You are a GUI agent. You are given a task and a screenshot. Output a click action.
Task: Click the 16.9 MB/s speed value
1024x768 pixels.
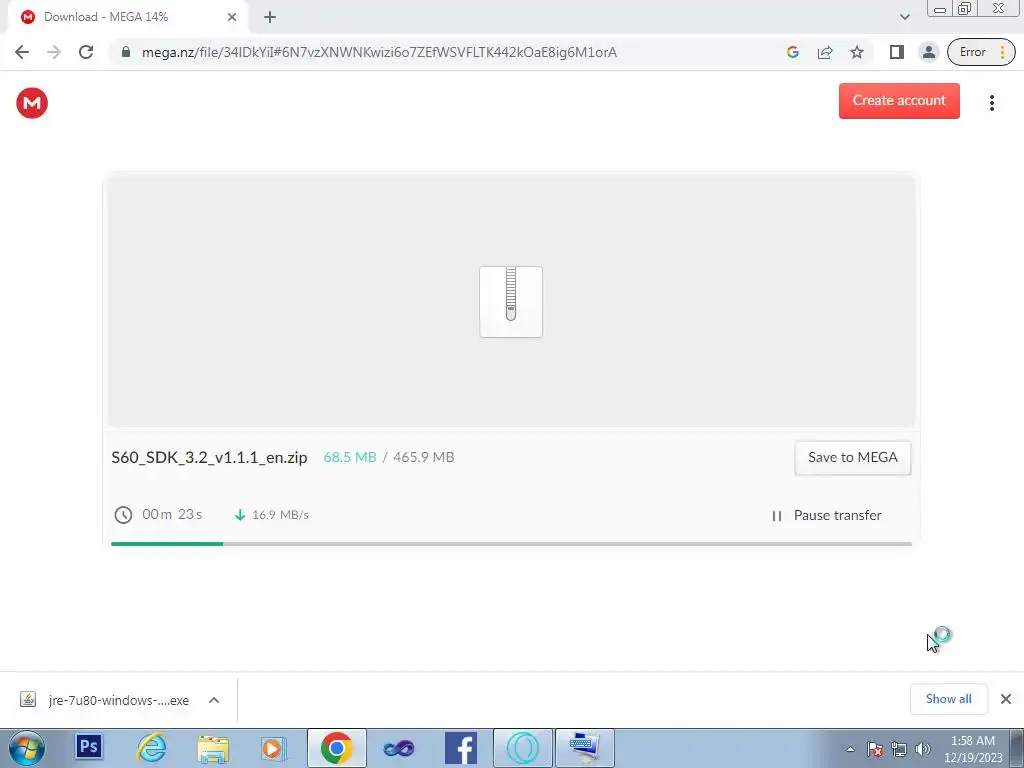[280, 515]
